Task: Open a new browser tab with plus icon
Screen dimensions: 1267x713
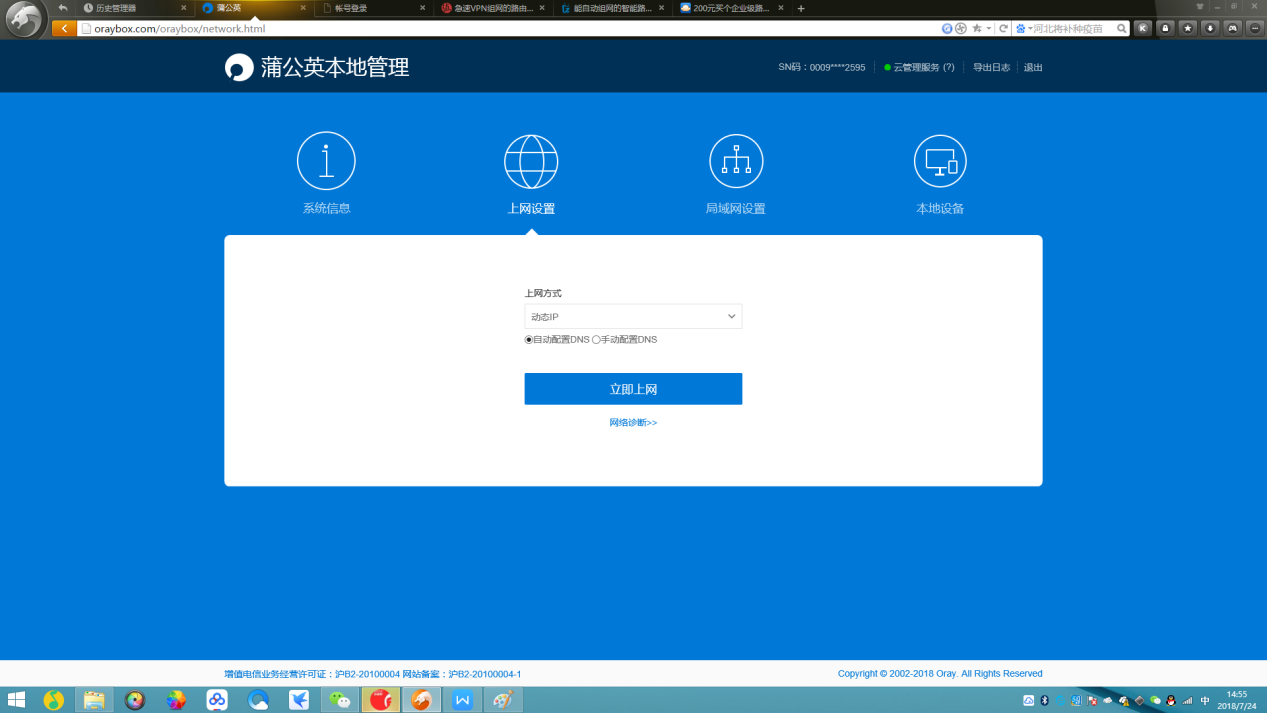Action: 800,8
